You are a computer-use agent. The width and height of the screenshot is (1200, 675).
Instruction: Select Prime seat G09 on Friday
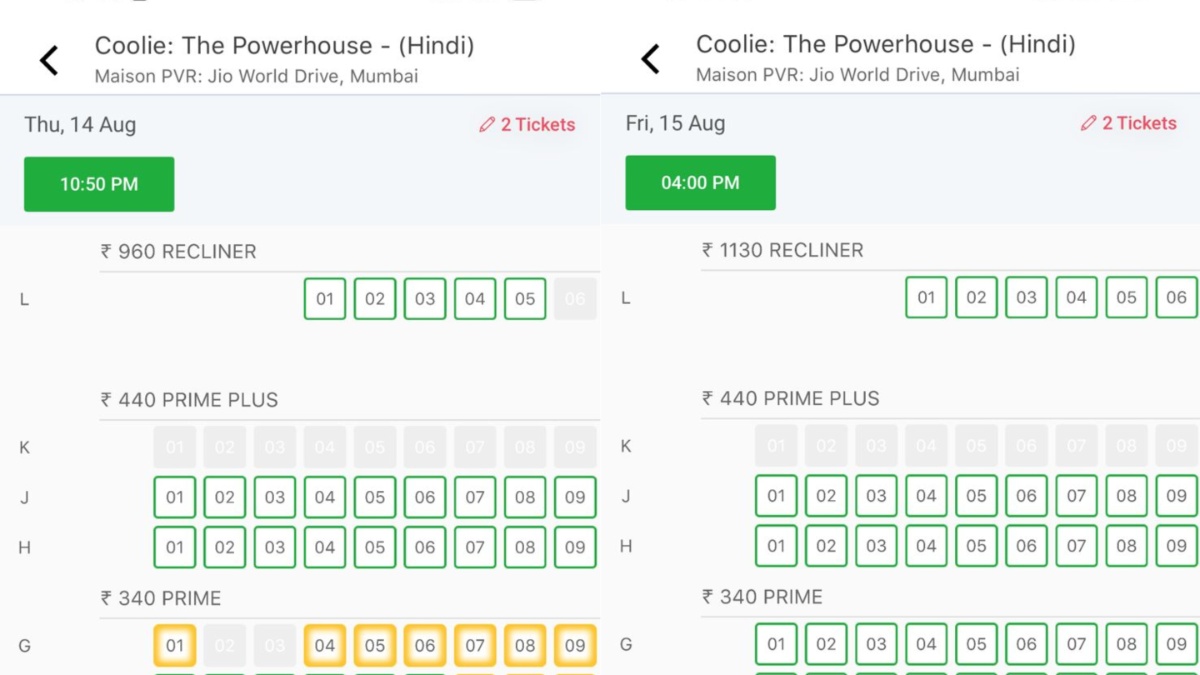[1177, 644]
